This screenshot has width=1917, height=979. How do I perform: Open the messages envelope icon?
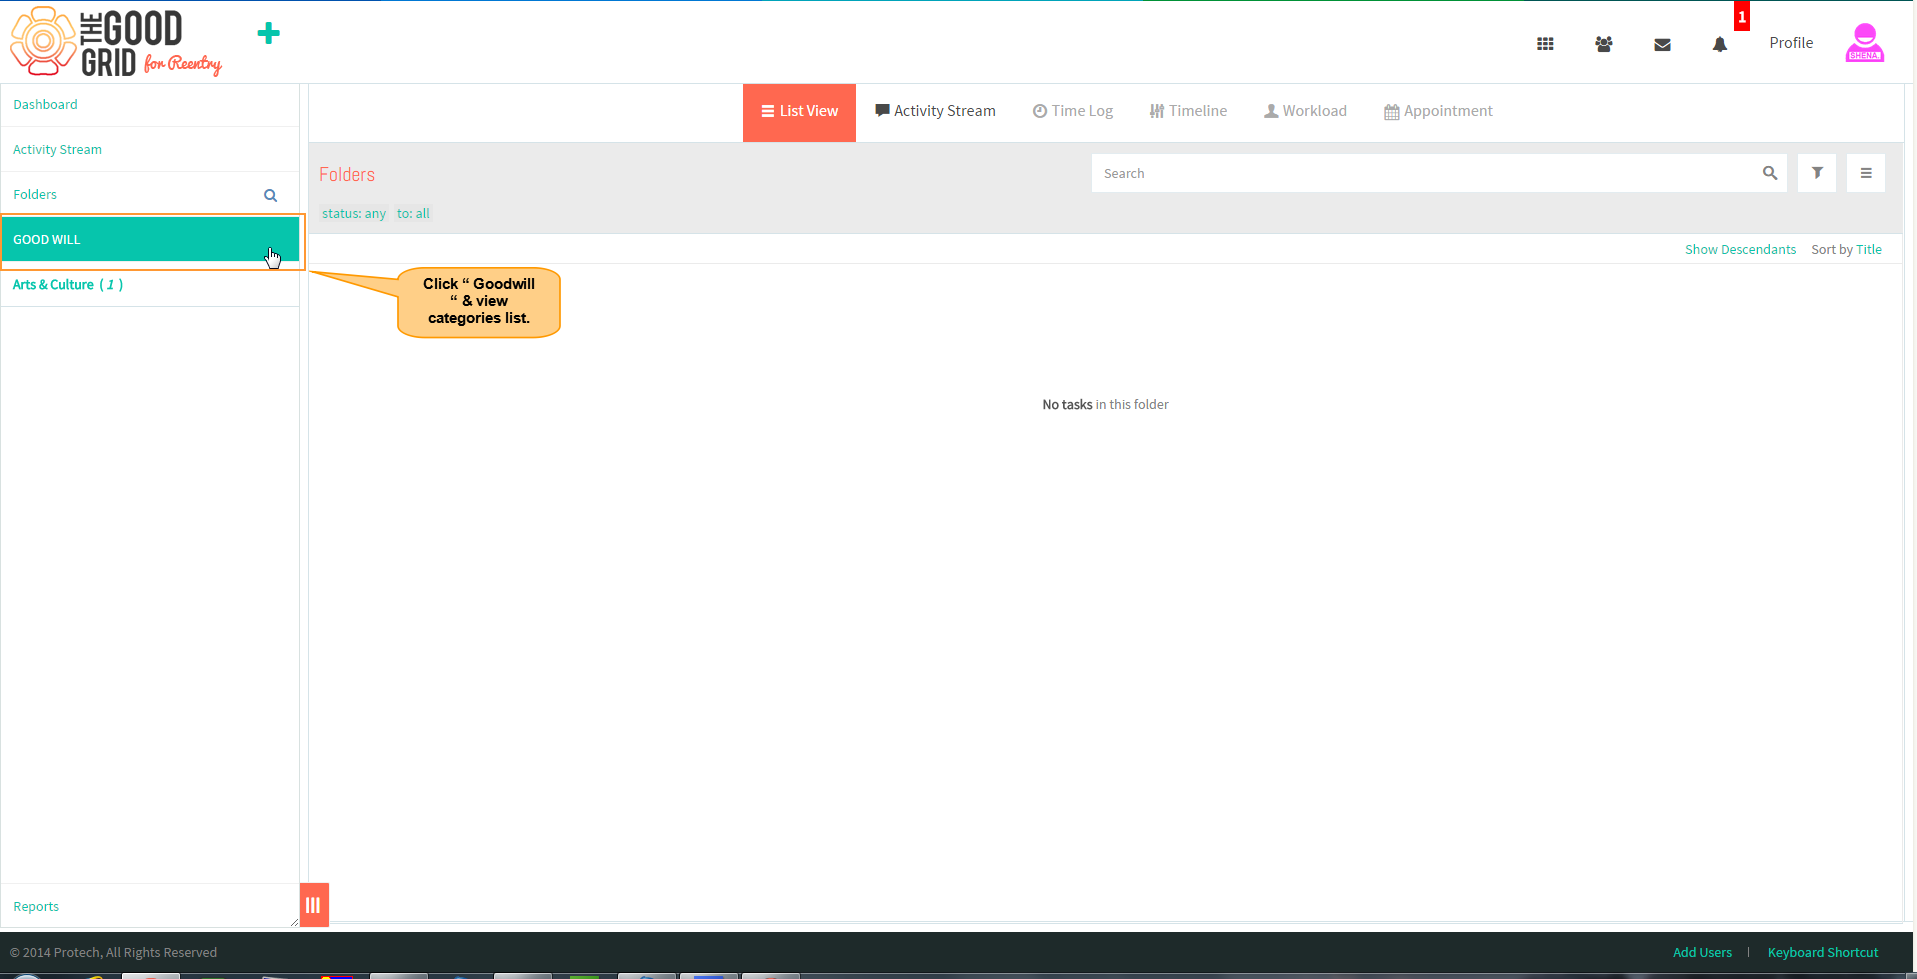pos(1662,44)
